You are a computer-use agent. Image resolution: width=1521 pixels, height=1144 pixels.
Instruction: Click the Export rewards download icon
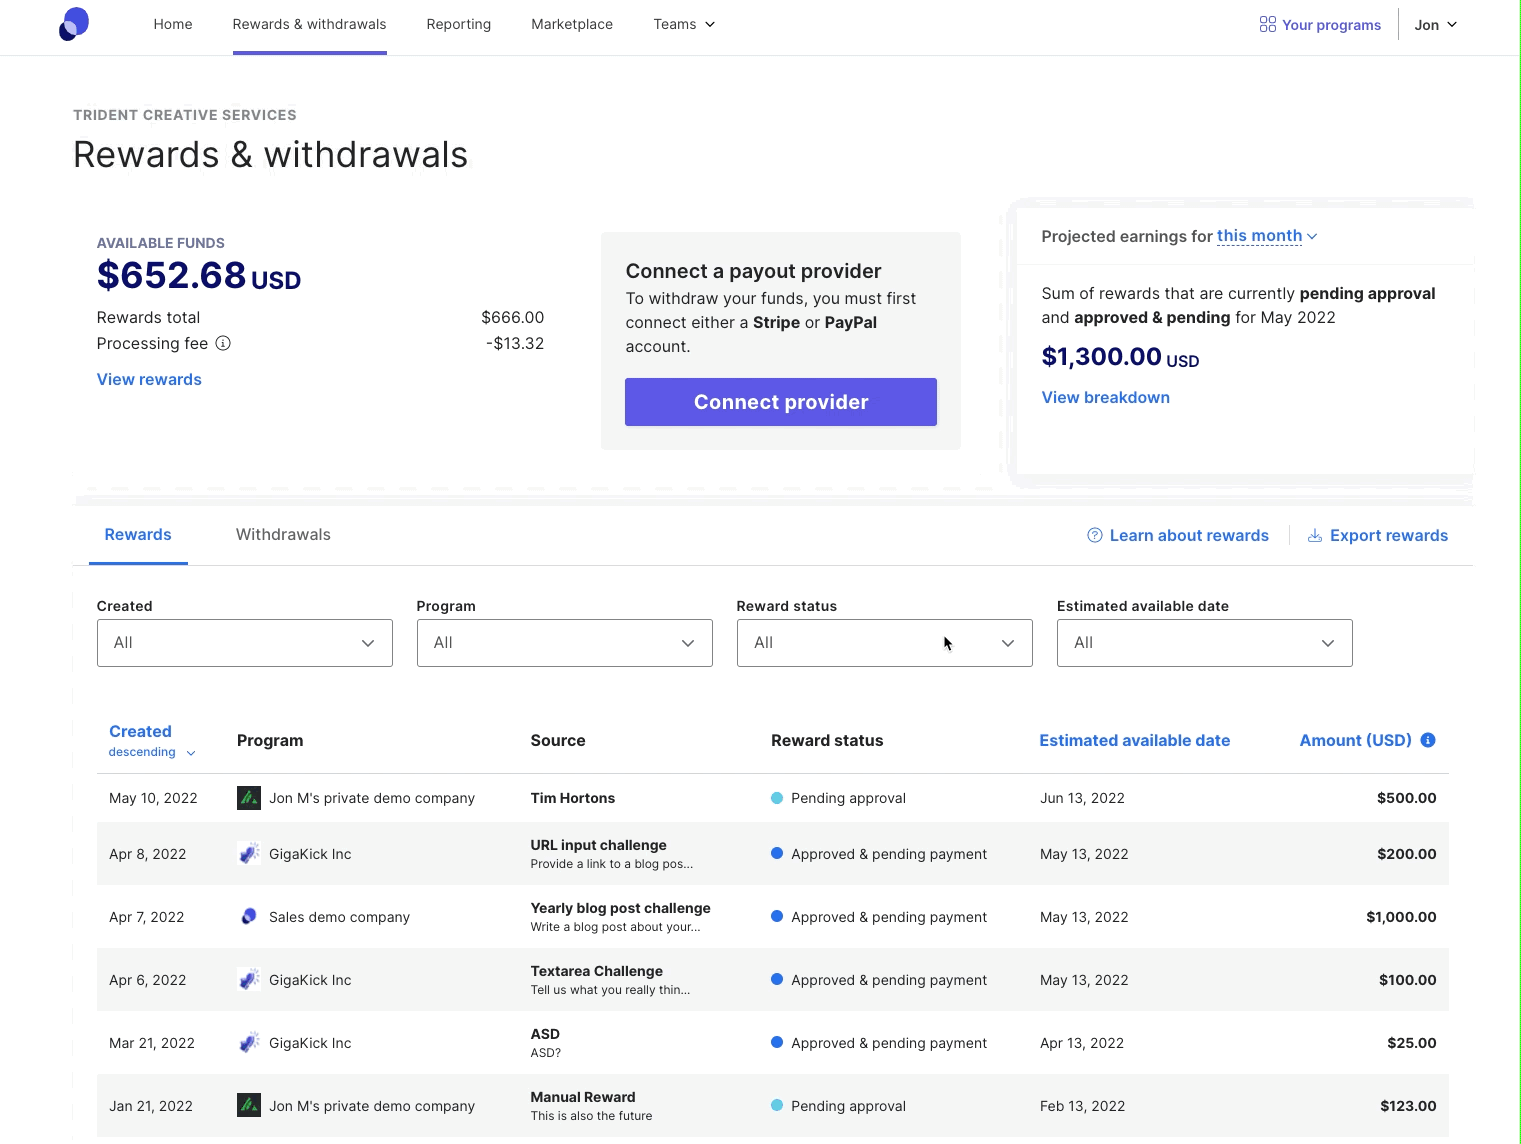point(1315,535)
